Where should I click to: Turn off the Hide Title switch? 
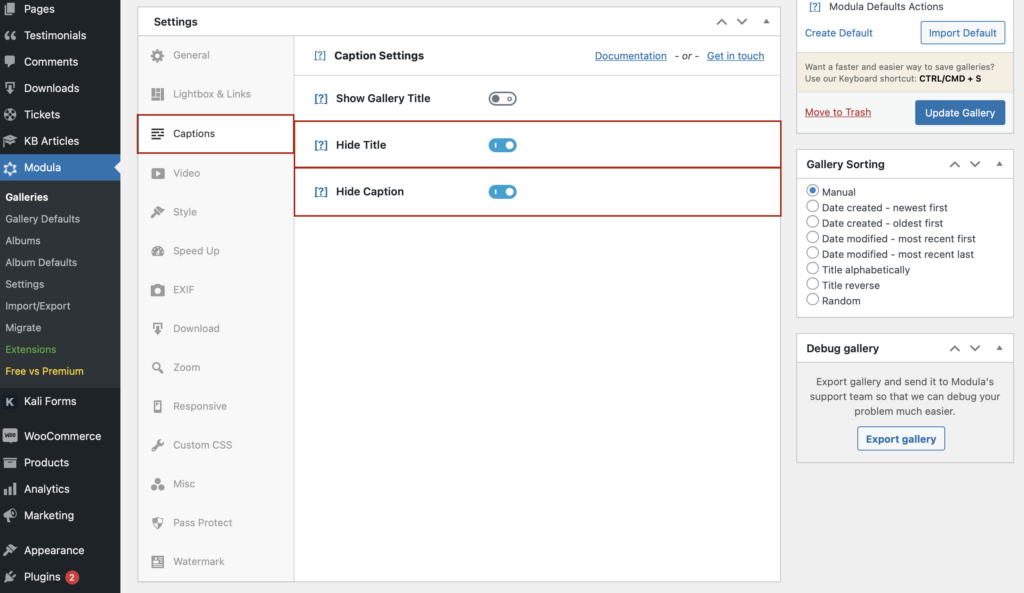pos(502,145)
